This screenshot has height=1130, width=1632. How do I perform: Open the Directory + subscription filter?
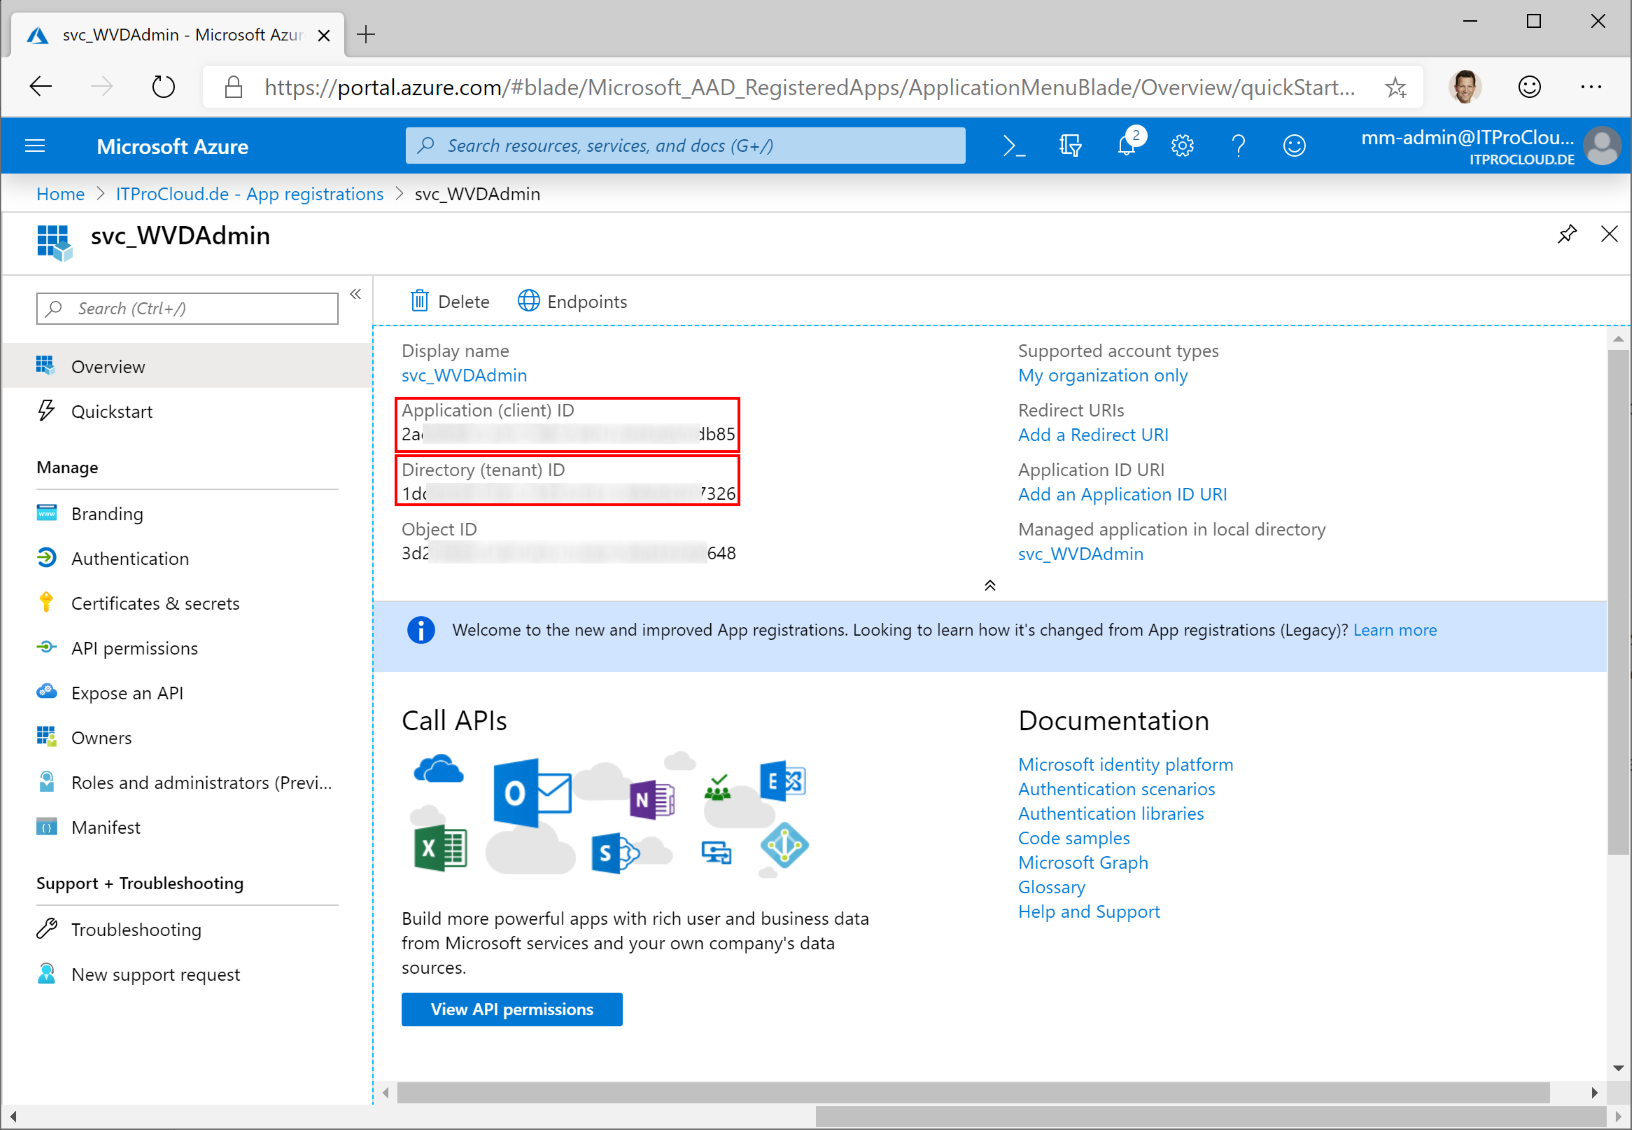click(x=1070, y=146)
